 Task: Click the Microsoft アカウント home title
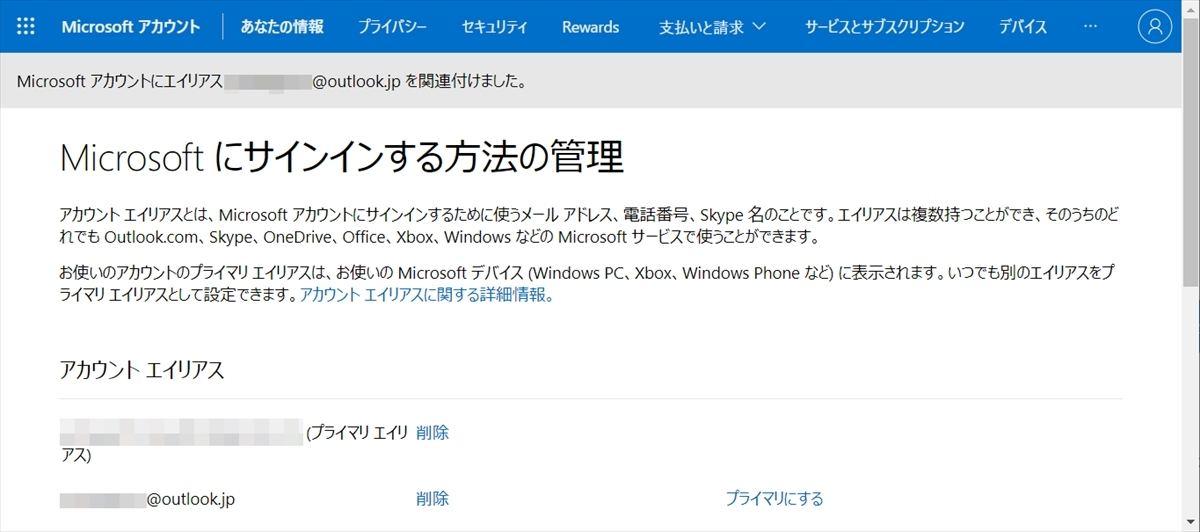click(131, 27)
